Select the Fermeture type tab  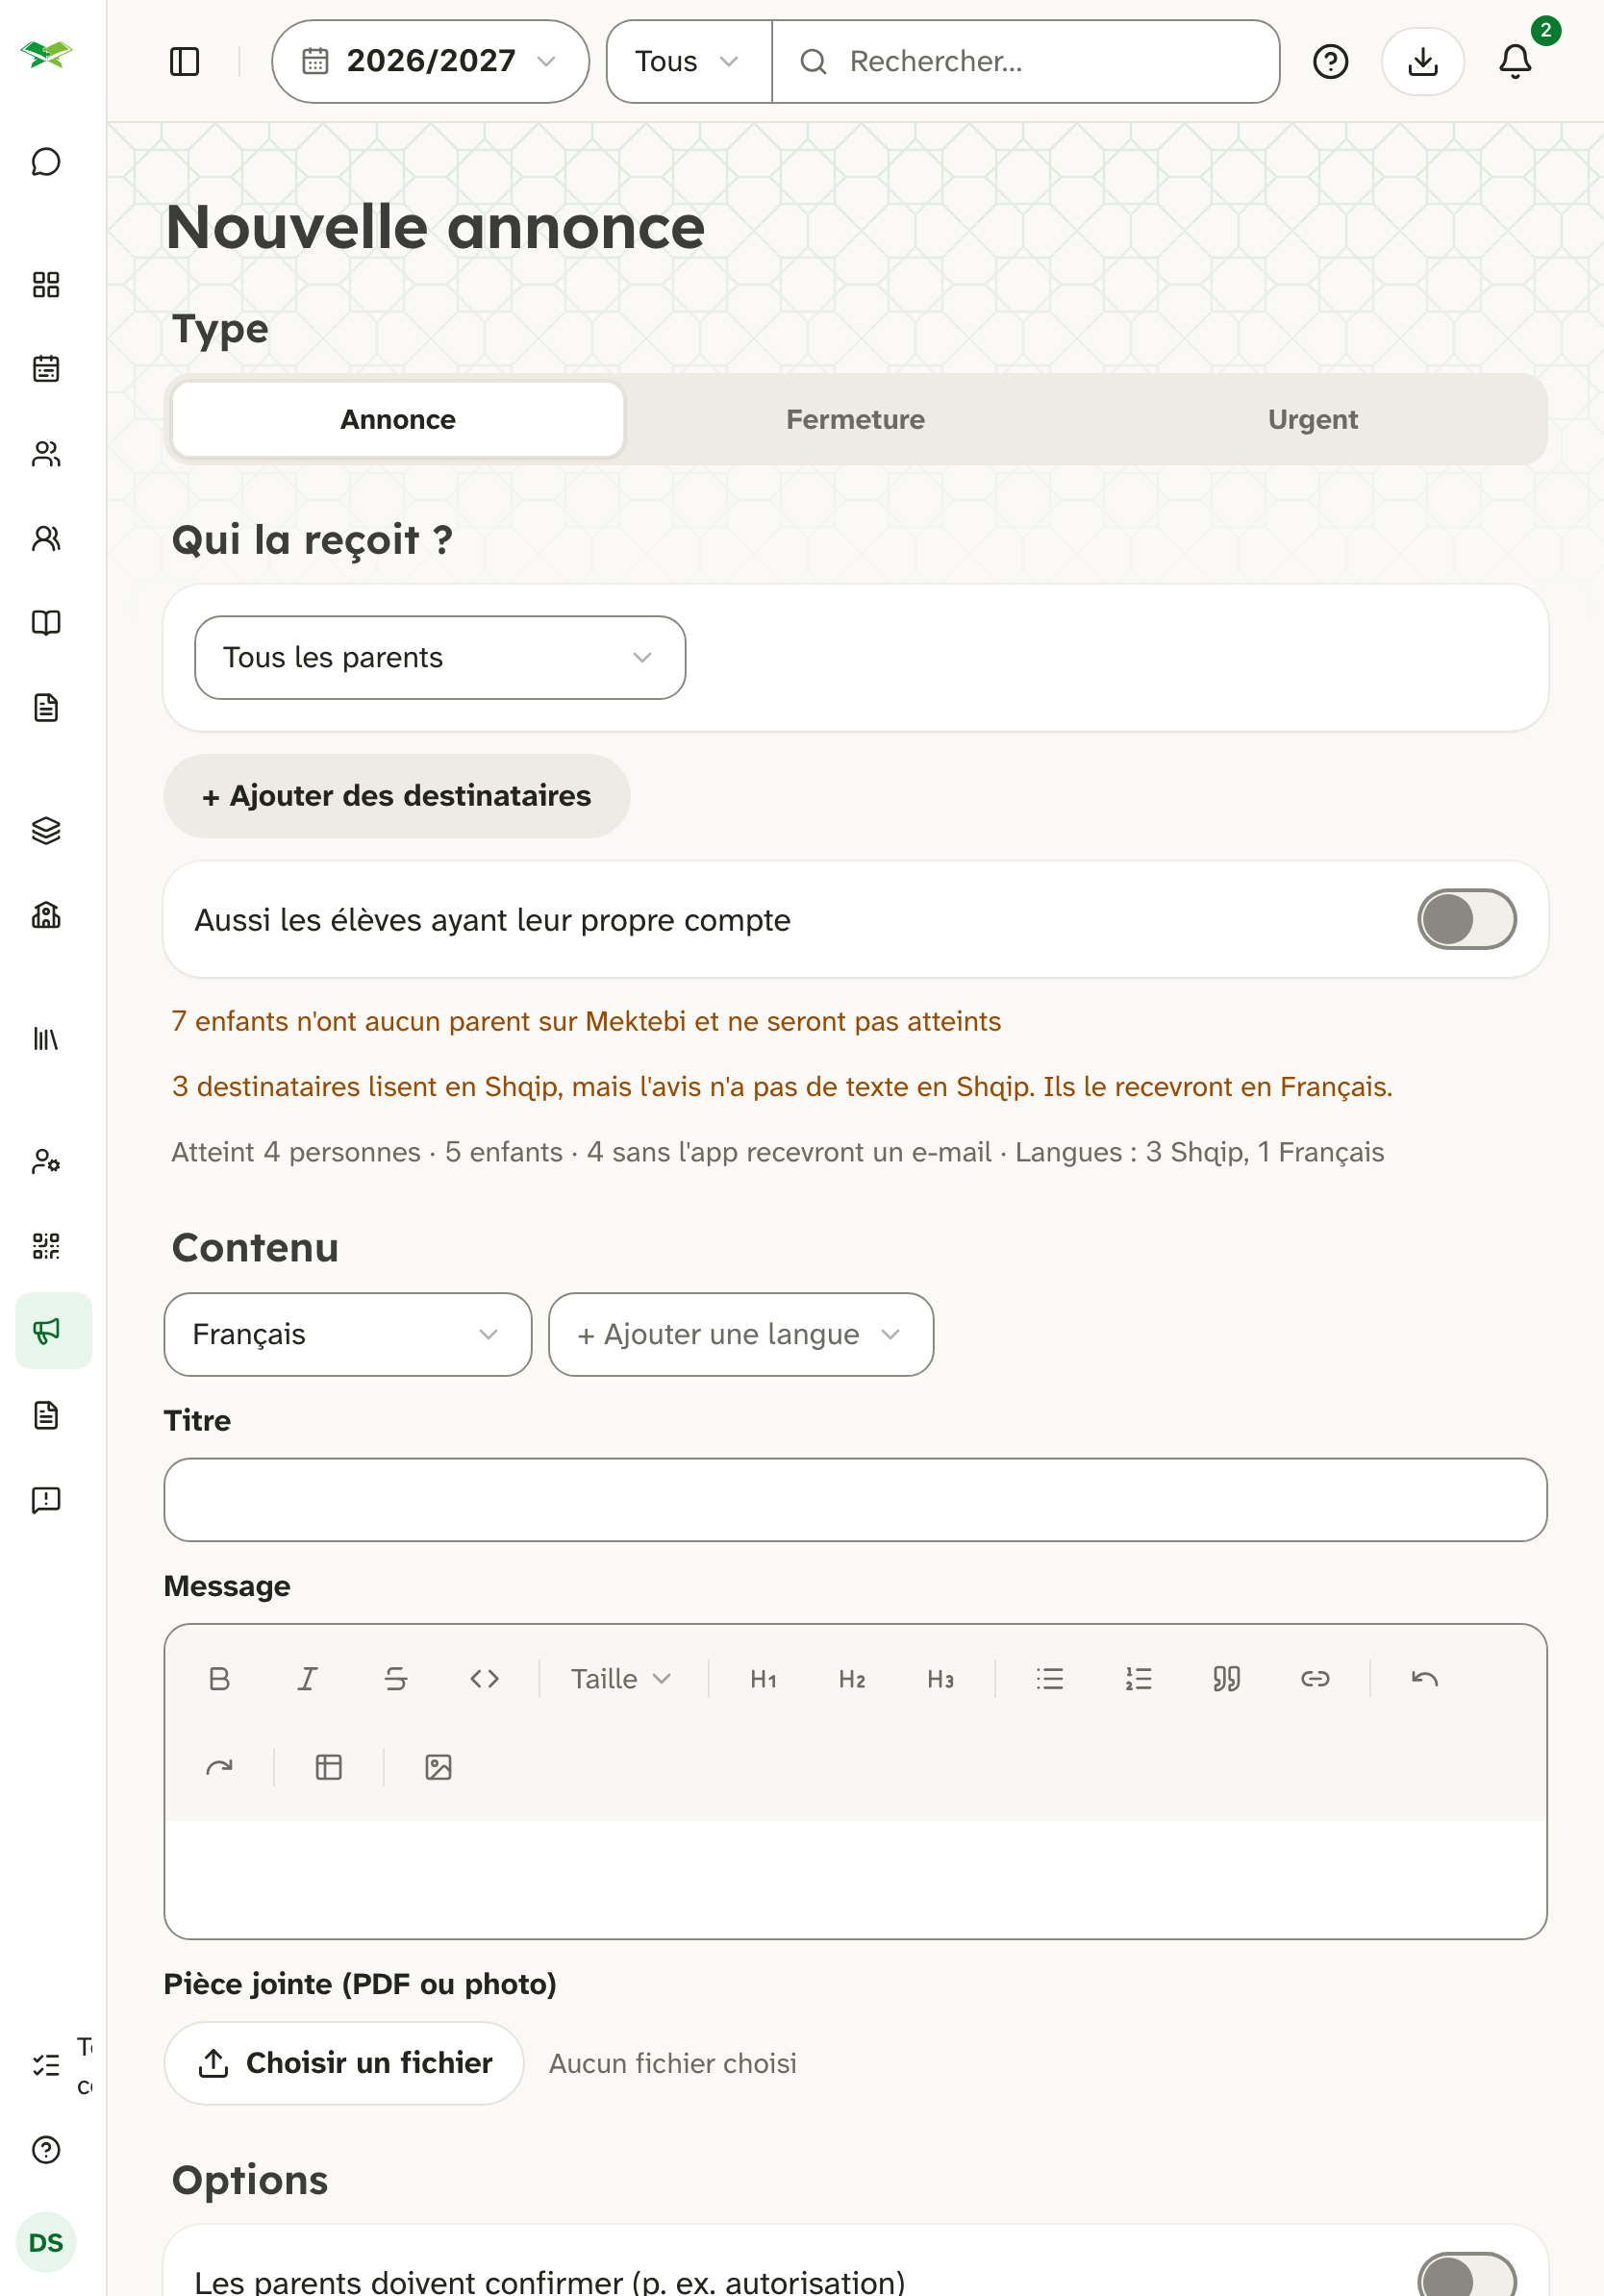tap(855, 419)
